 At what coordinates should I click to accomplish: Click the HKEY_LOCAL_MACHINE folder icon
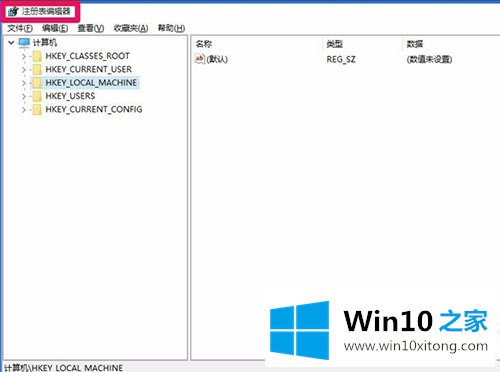pos(37,83)
